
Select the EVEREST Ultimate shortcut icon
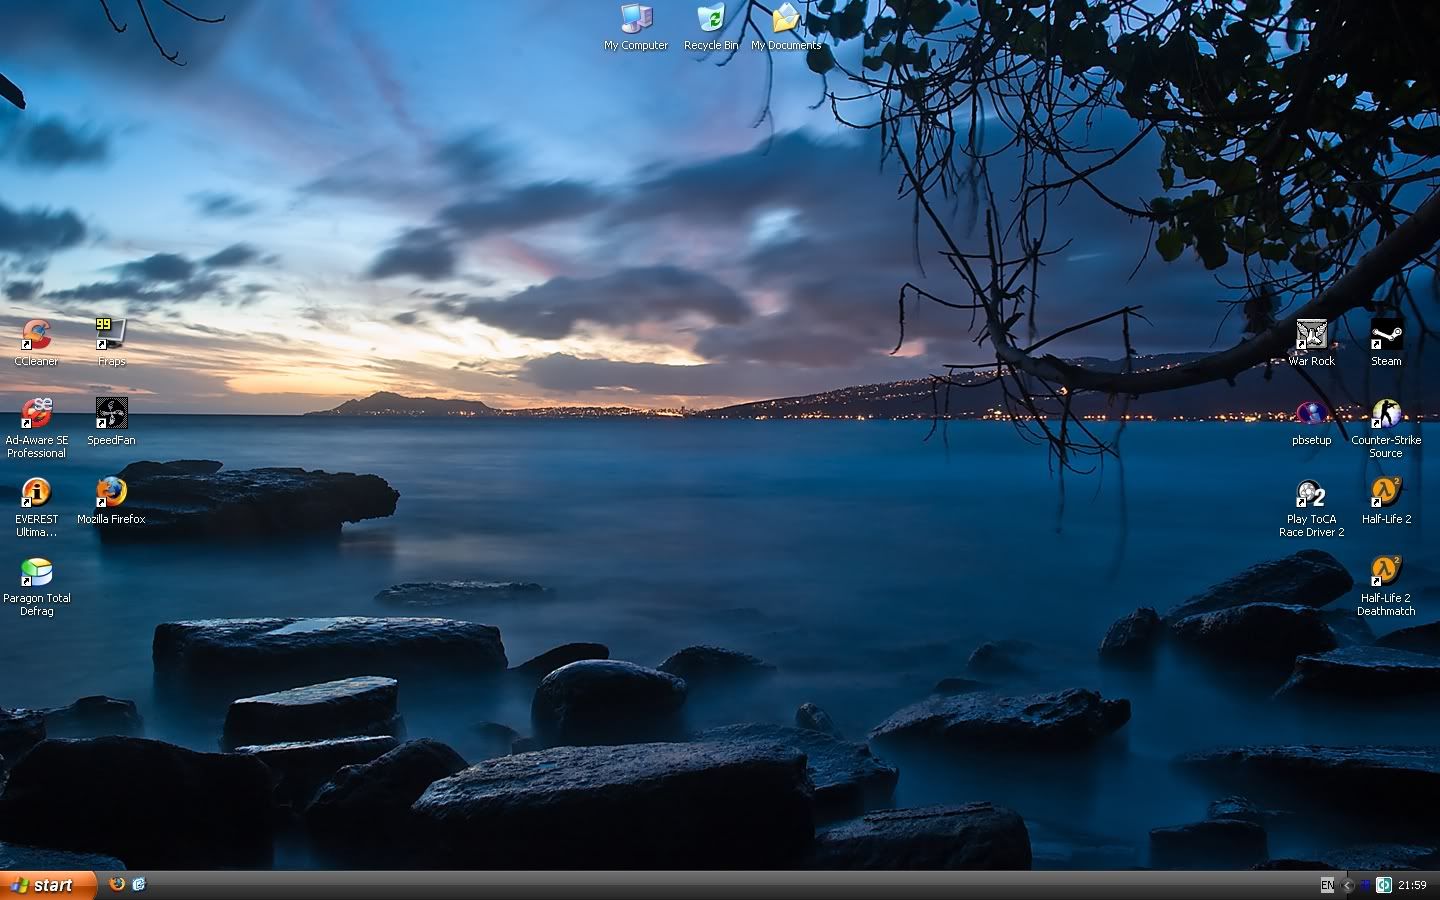point(37,492)
